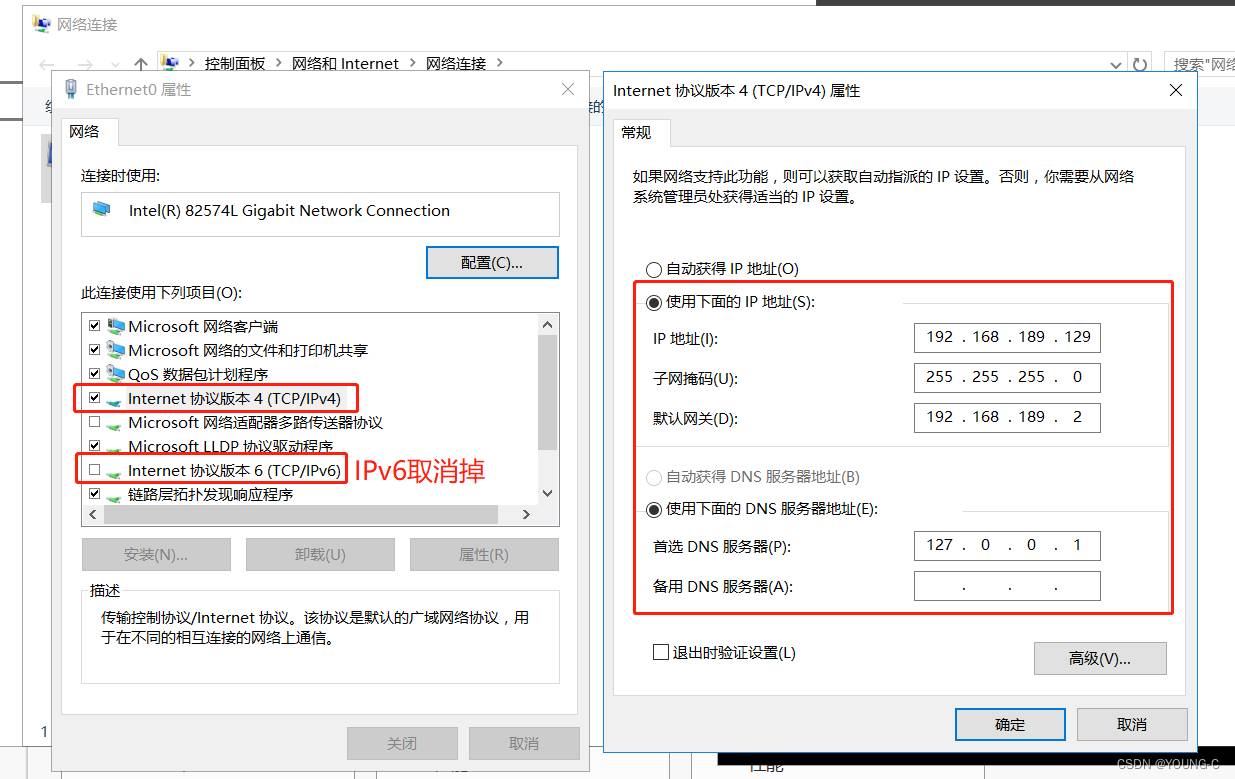Click the 备用 DNS 服务器 input field

tap(1006, 586)
